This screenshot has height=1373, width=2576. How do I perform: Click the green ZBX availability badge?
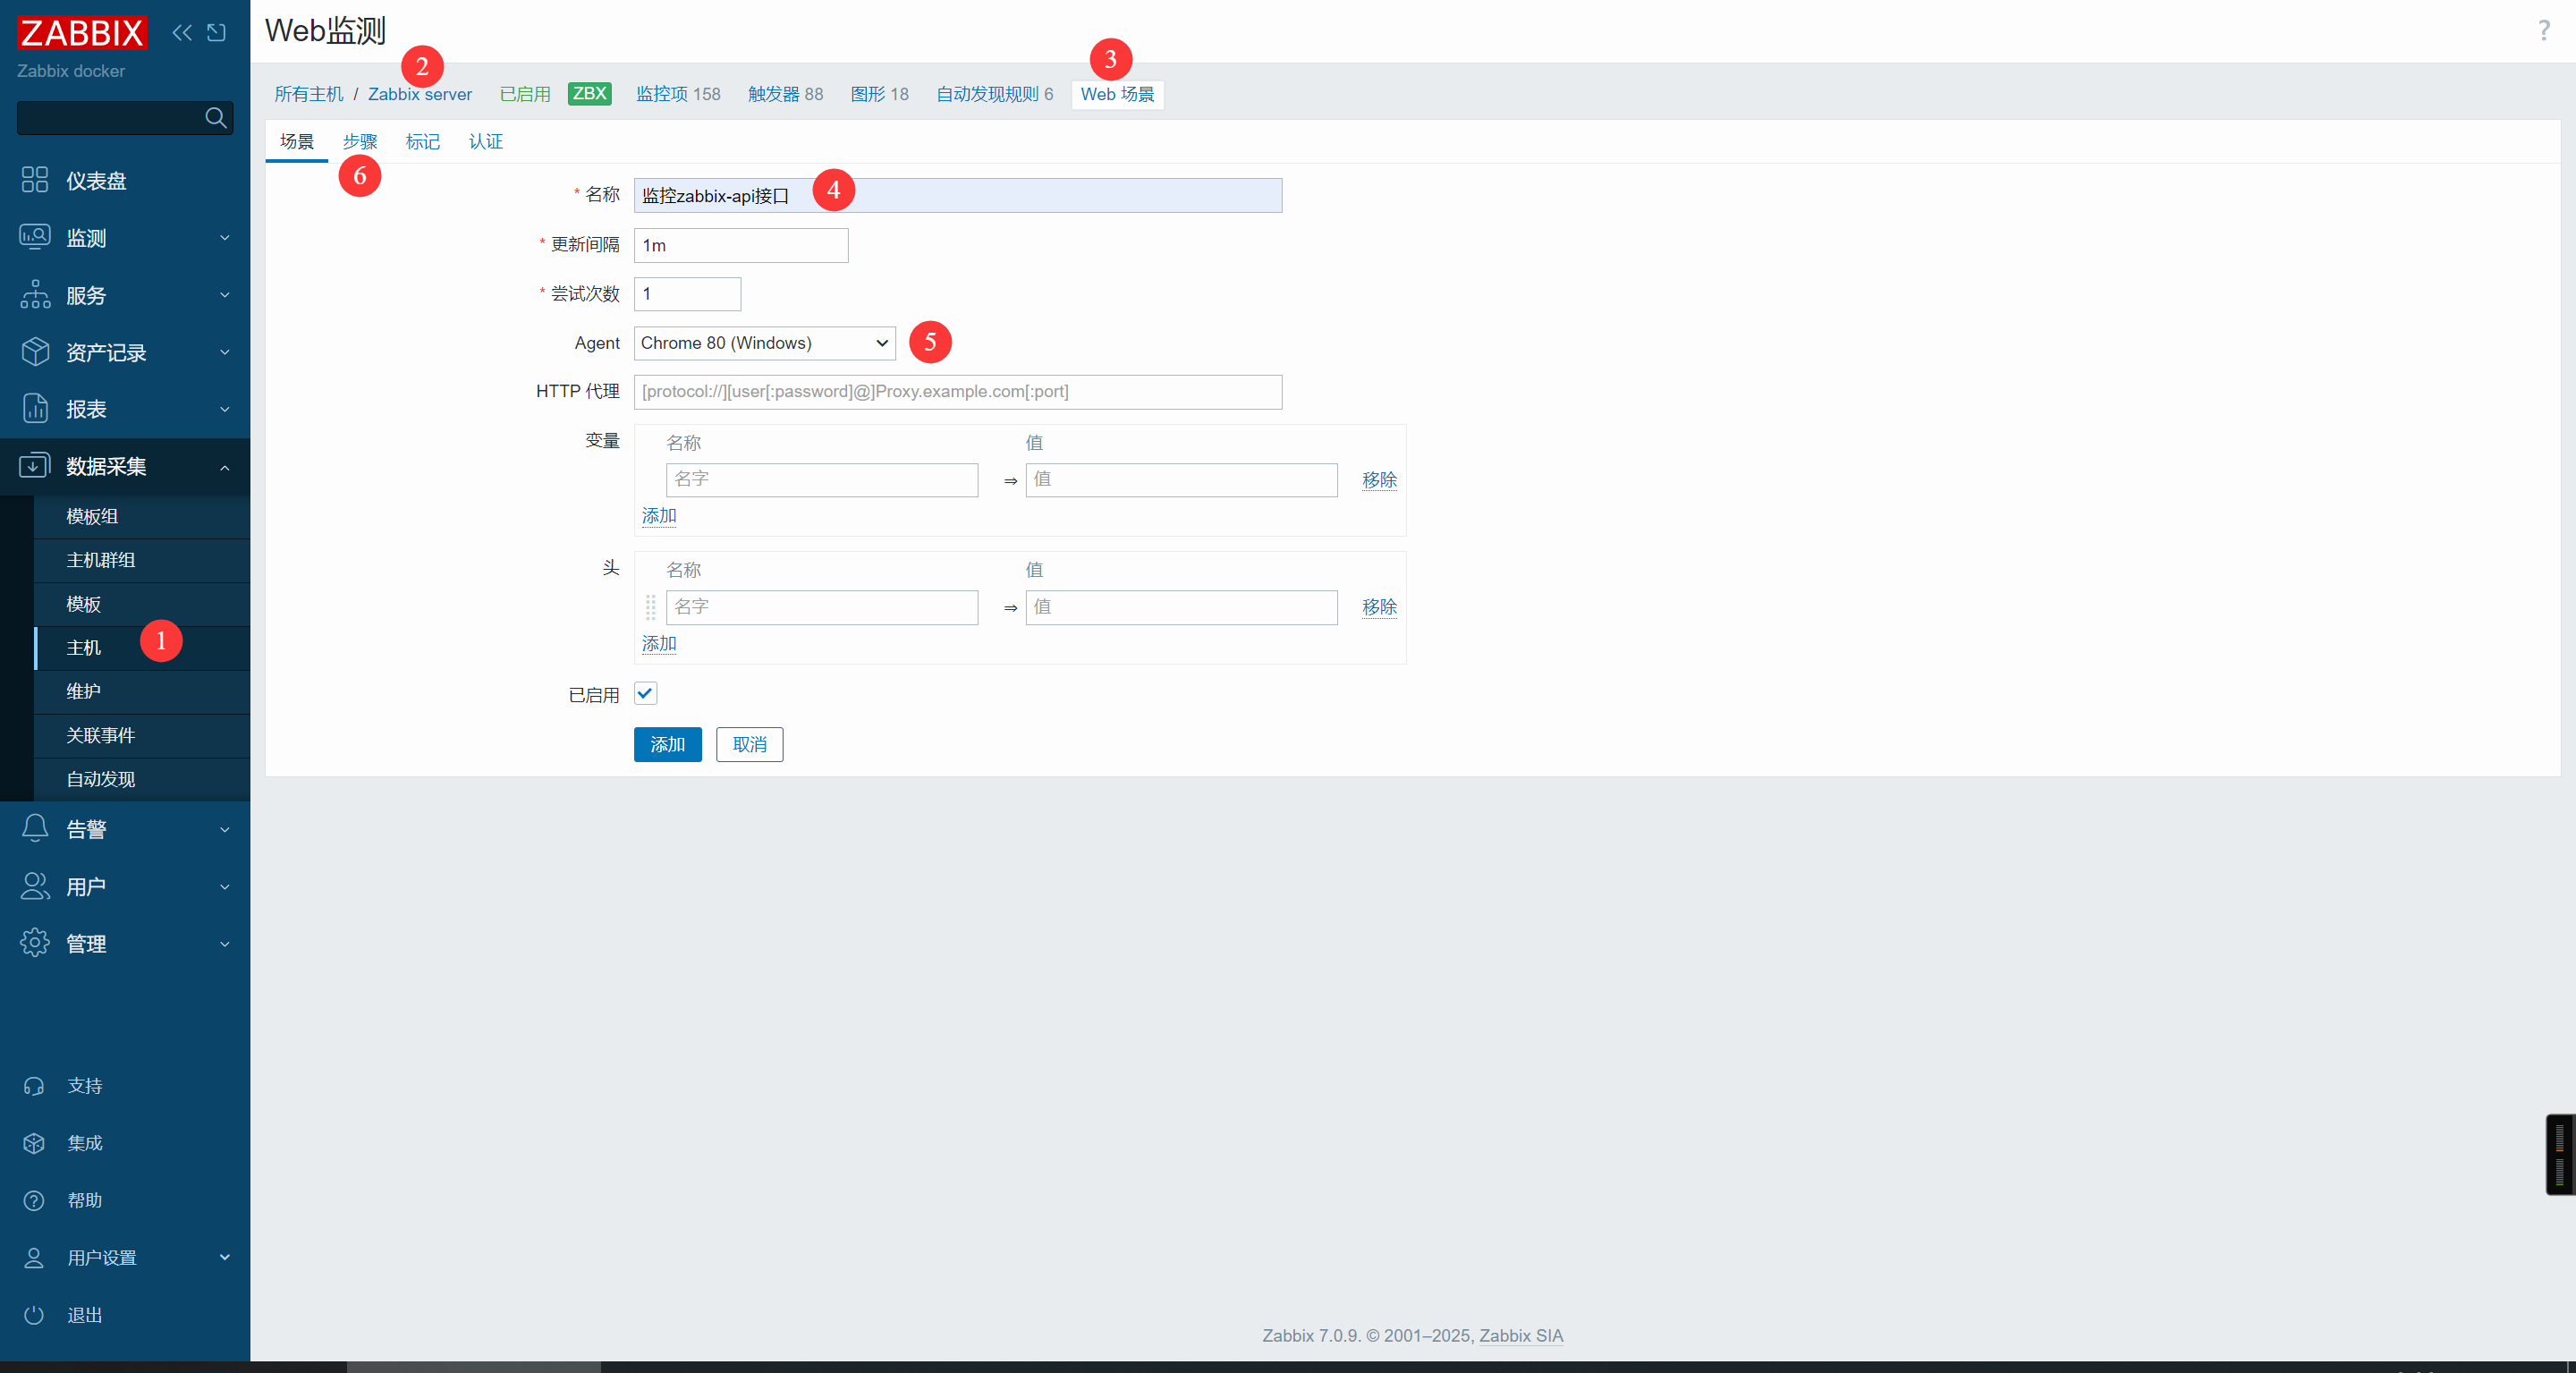(x=589, y=94)
